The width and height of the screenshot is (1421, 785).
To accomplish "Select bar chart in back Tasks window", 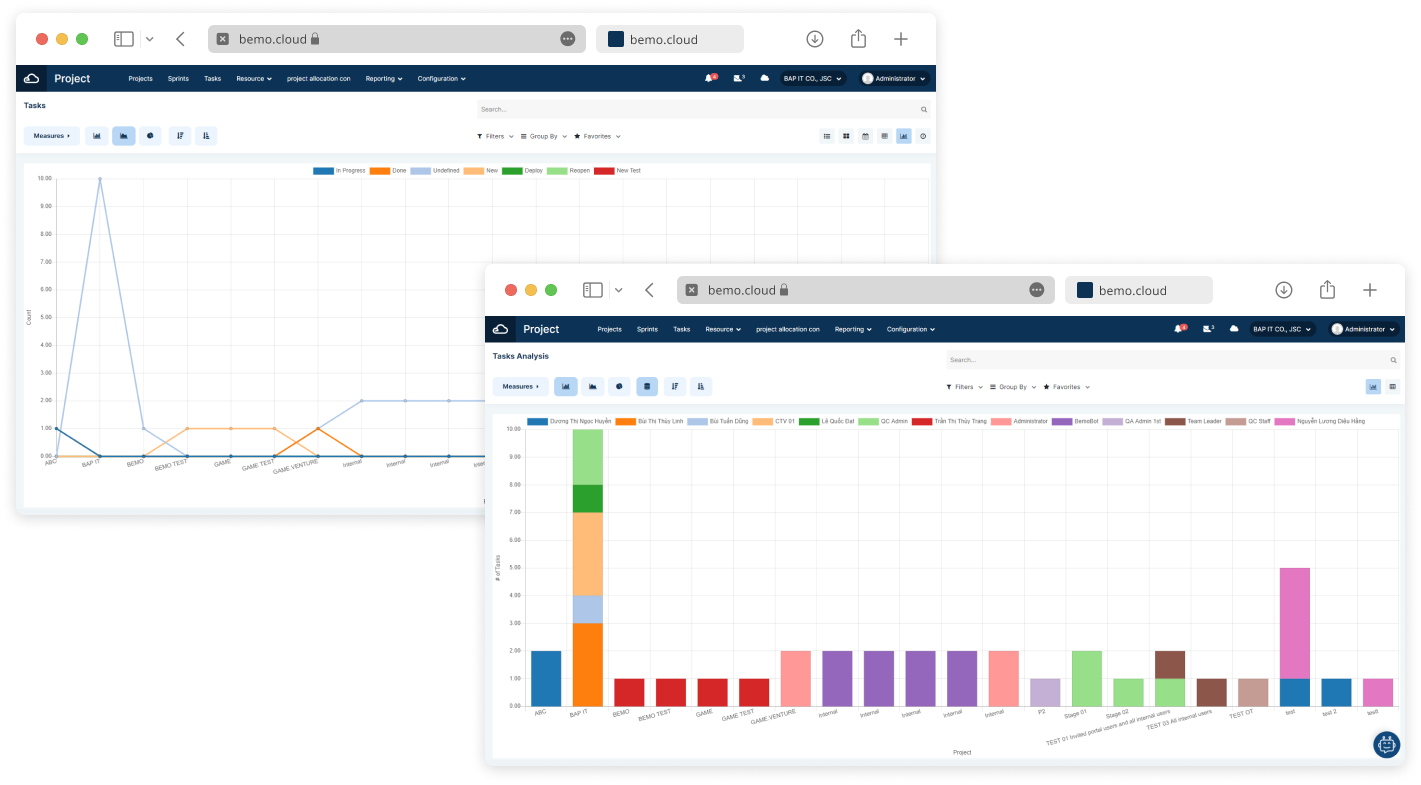I will (97, 136).
